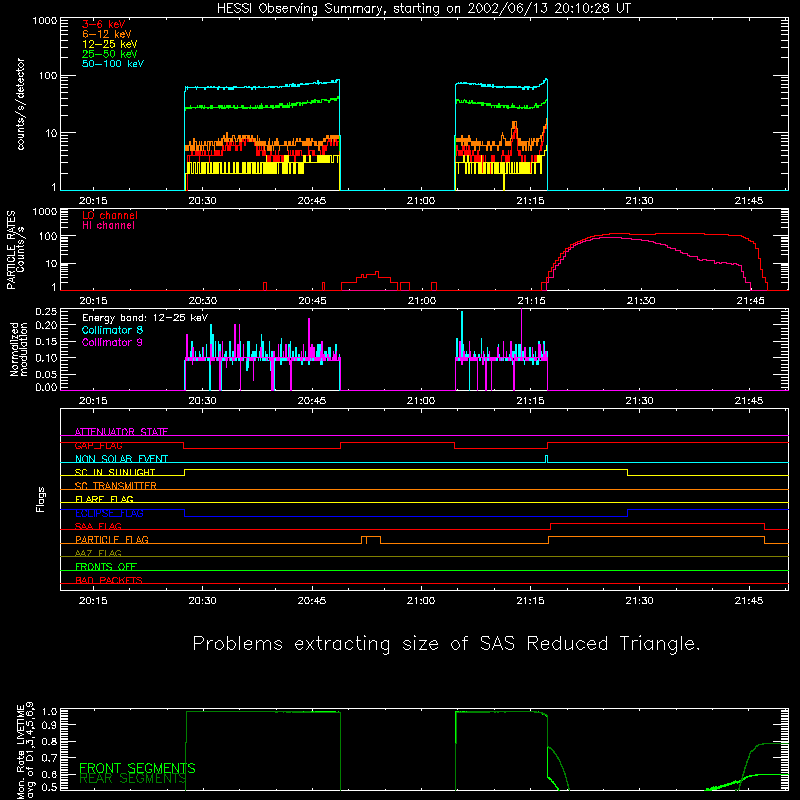The width and height of the screenshot is (800, 800).
Task: Select the SC_IN_SUNLIGHT flag label
Action: click(x=115, y=472)
